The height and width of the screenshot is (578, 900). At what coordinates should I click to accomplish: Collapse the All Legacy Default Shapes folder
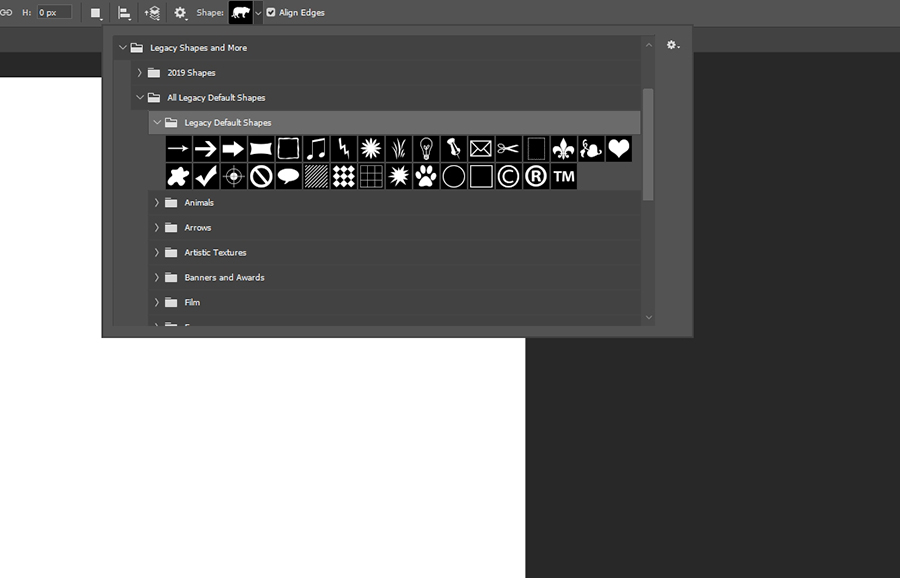point(139,98)
